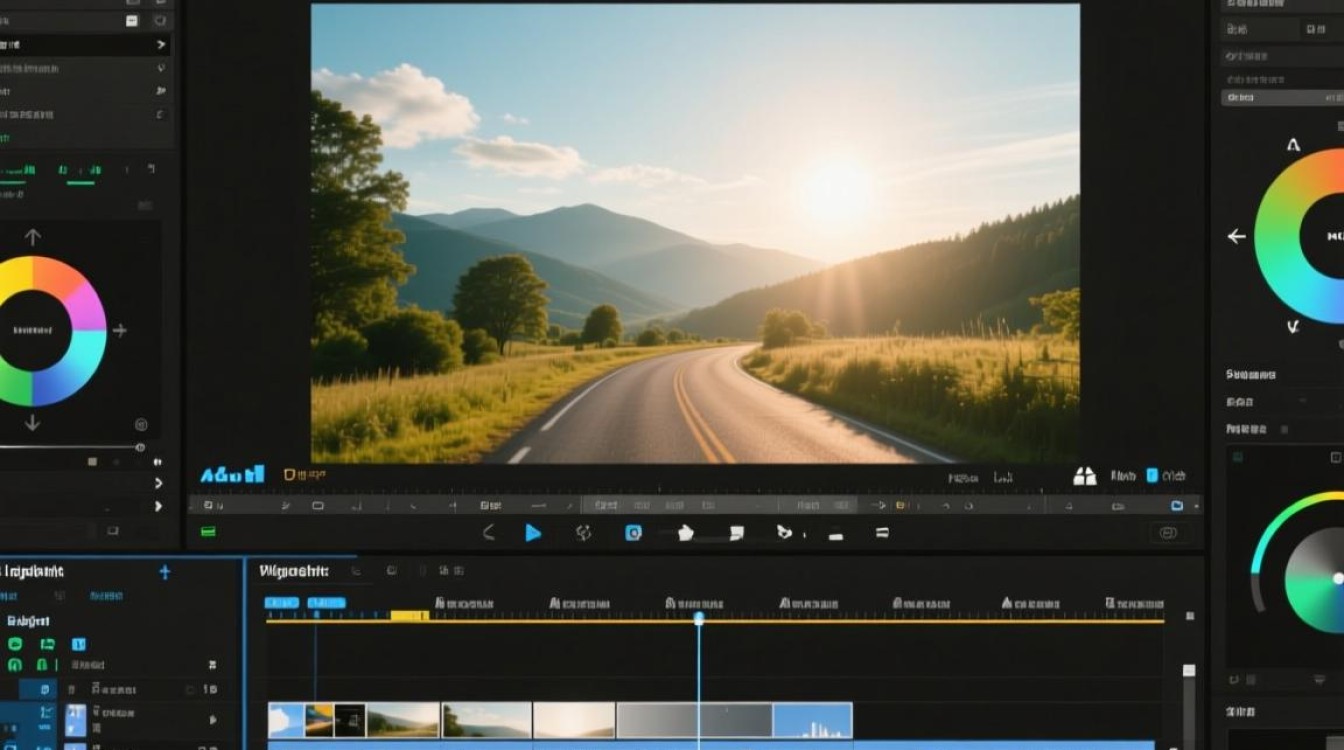Open the blue folder icon below the preview
This screenshot has width=1344, height=750.
[x=1177, y=506]
